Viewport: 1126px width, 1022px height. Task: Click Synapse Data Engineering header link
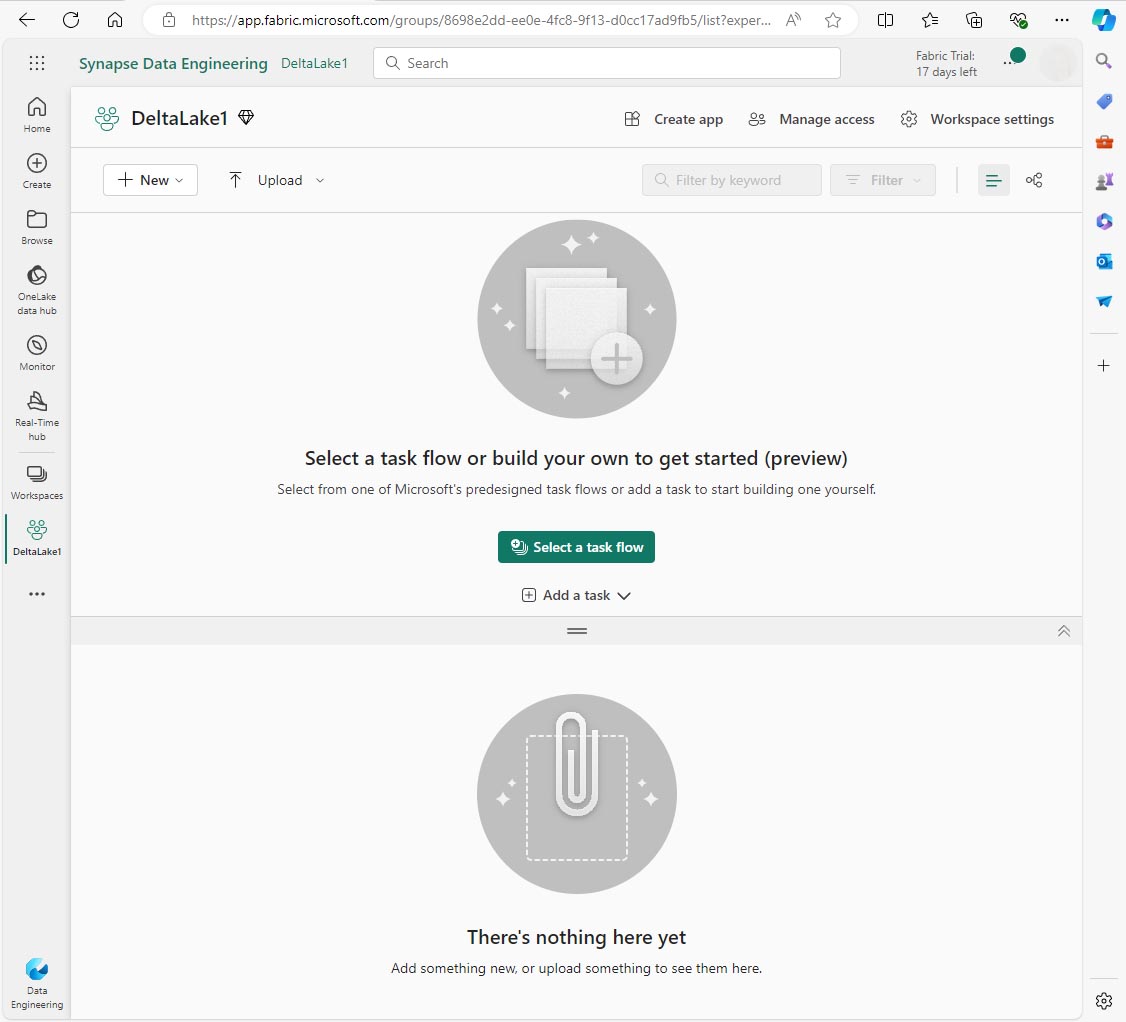click(173, 63)
